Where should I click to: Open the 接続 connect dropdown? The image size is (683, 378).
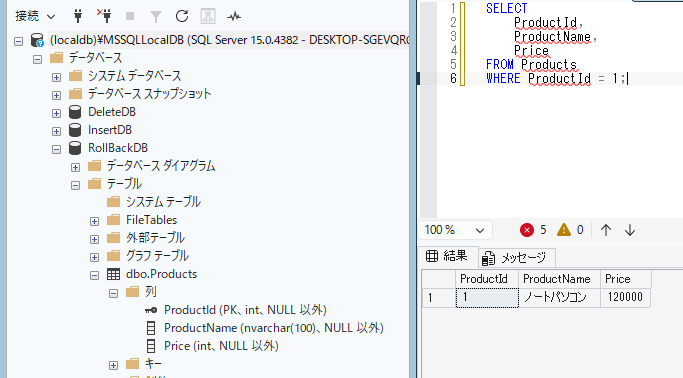click(35, 17)
